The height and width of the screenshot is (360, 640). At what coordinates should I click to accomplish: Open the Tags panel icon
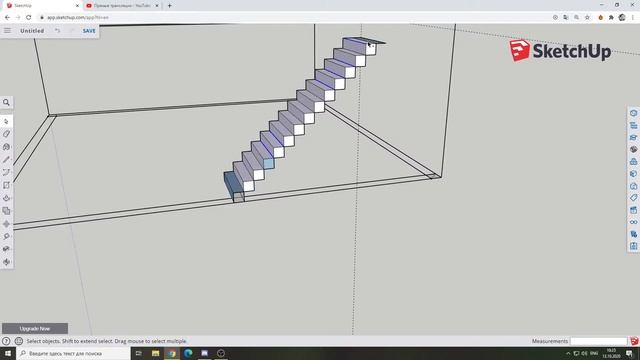coord(633,198)
